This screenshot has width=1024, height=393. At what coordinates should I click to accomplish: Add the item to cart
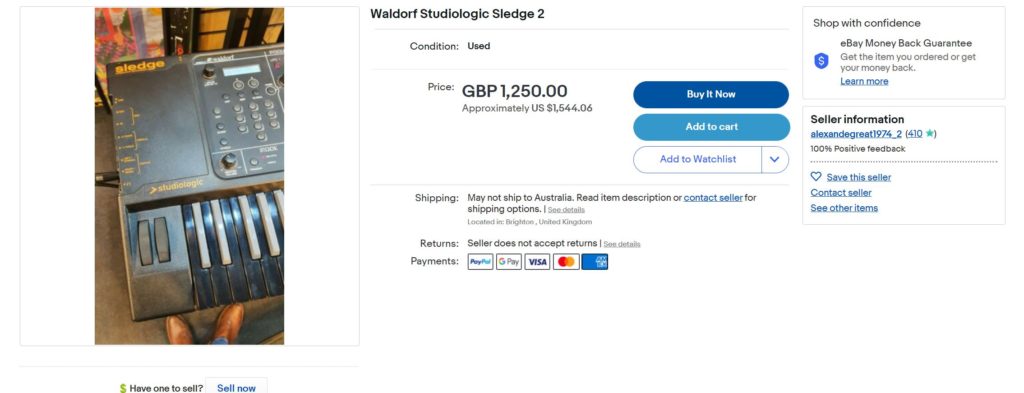[711, 127]
